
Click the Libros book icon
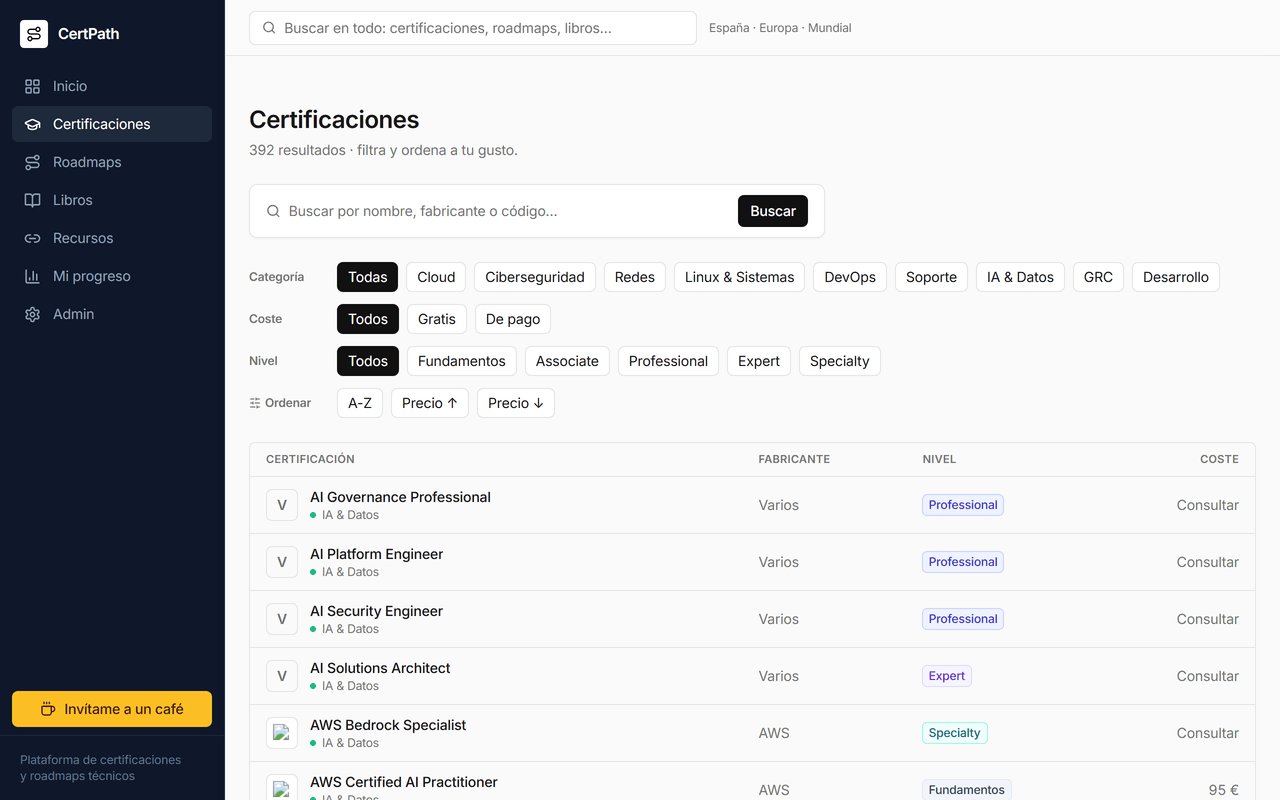pos(33,200)
